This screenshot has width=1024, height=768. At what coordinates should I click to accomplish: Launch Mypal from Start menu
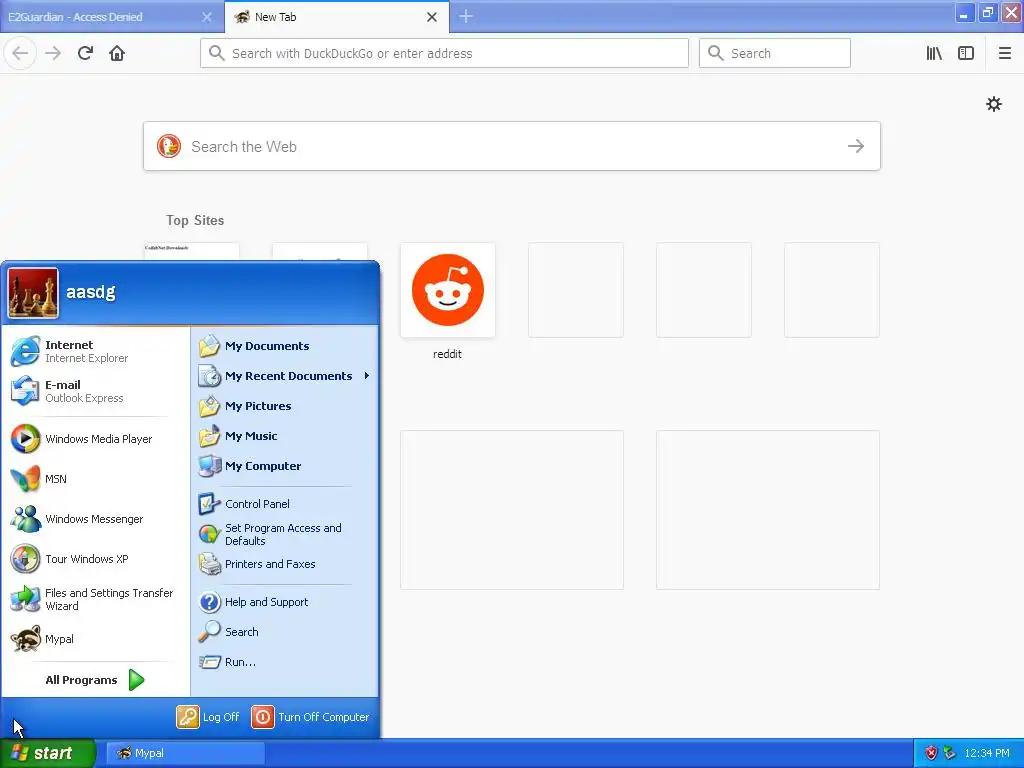point(95,639)
